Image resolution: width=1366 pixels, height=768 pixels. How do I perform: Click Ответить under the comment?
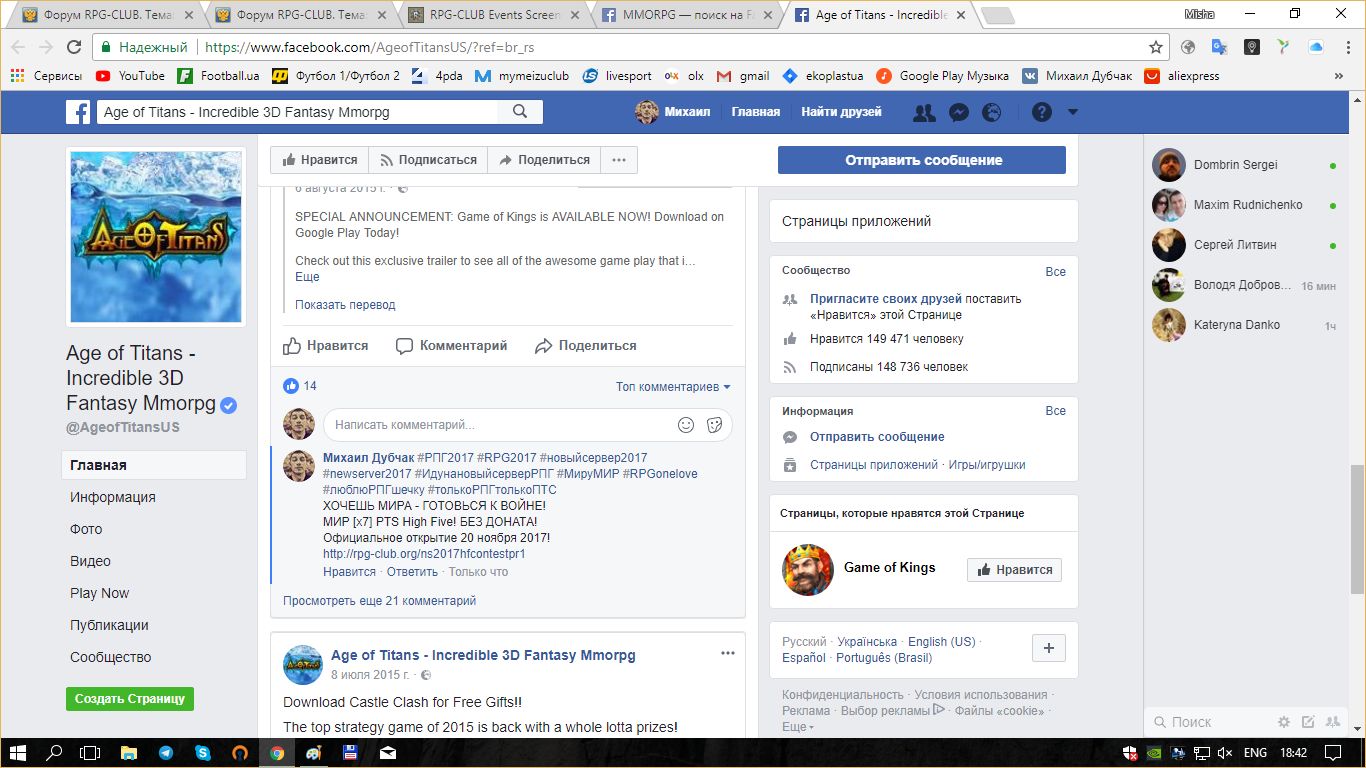412,572
